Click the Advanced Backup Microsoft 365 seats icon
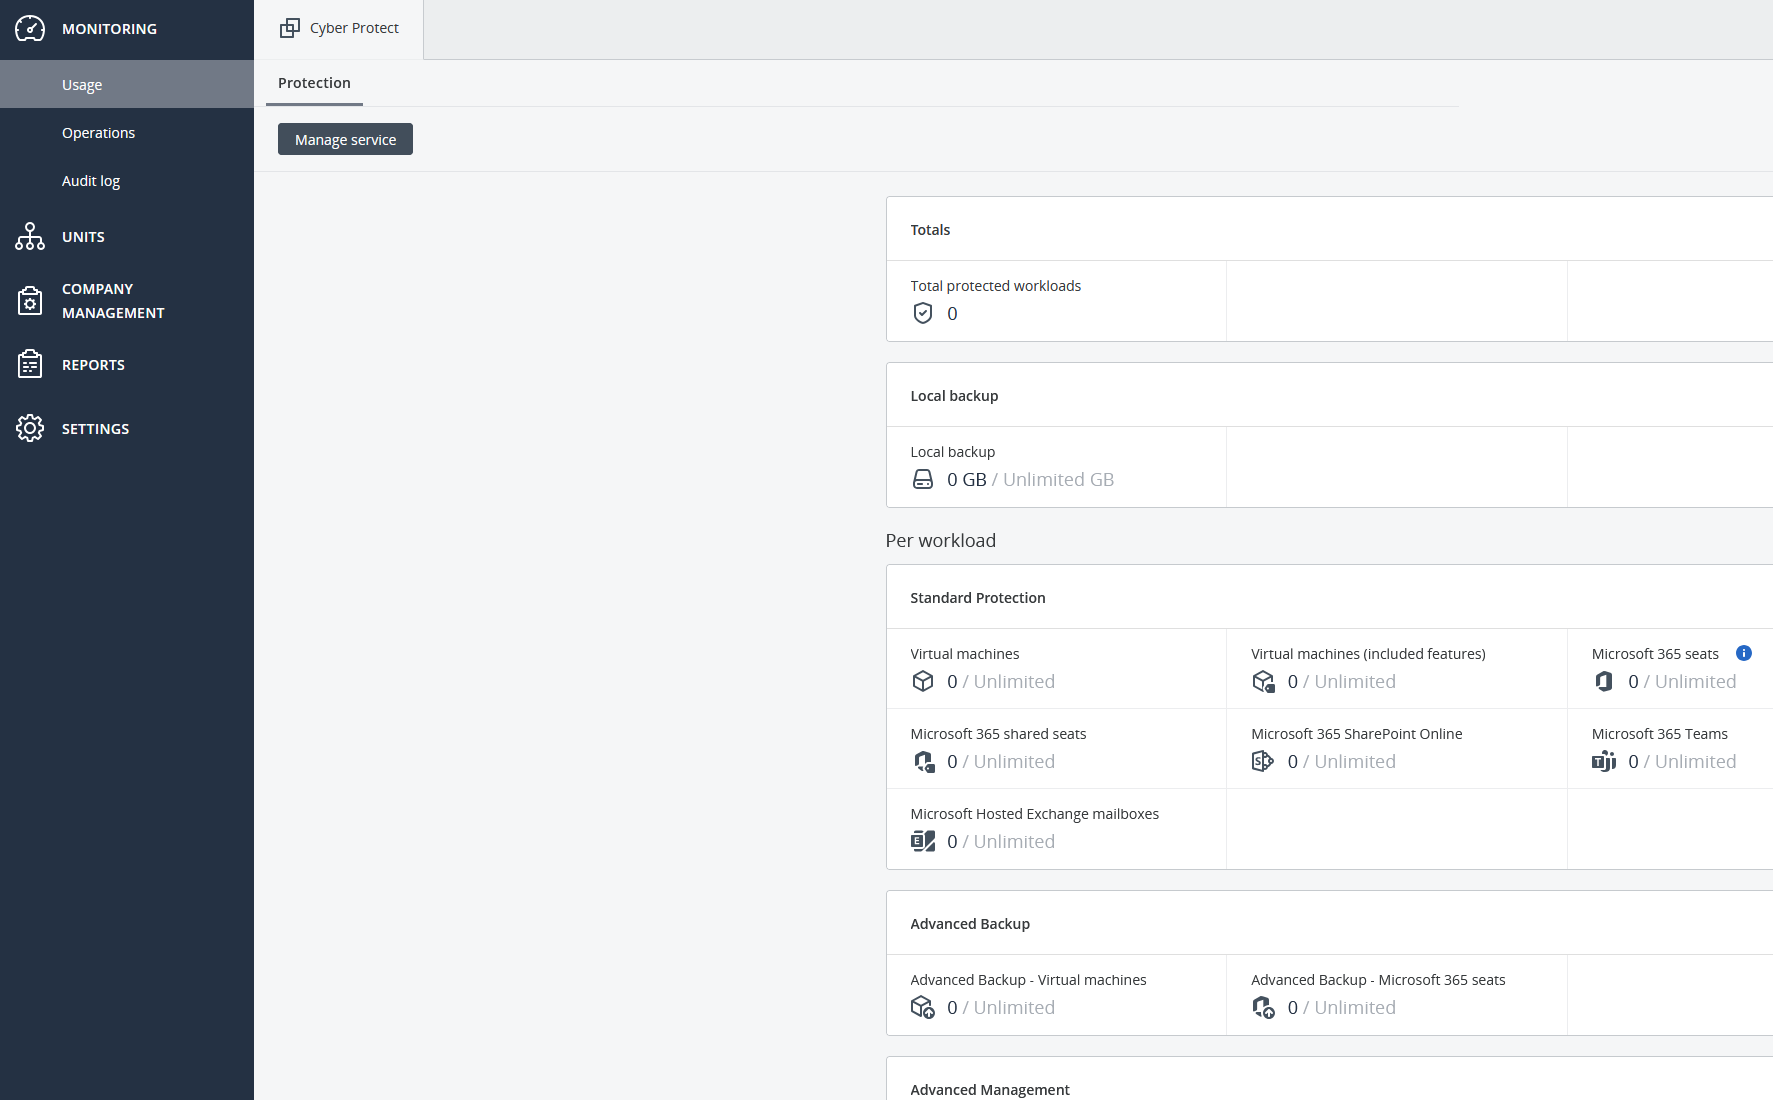The height and width of the screenshot is (1100, 1773). pyautogui.click(x=1264, y=1007)
